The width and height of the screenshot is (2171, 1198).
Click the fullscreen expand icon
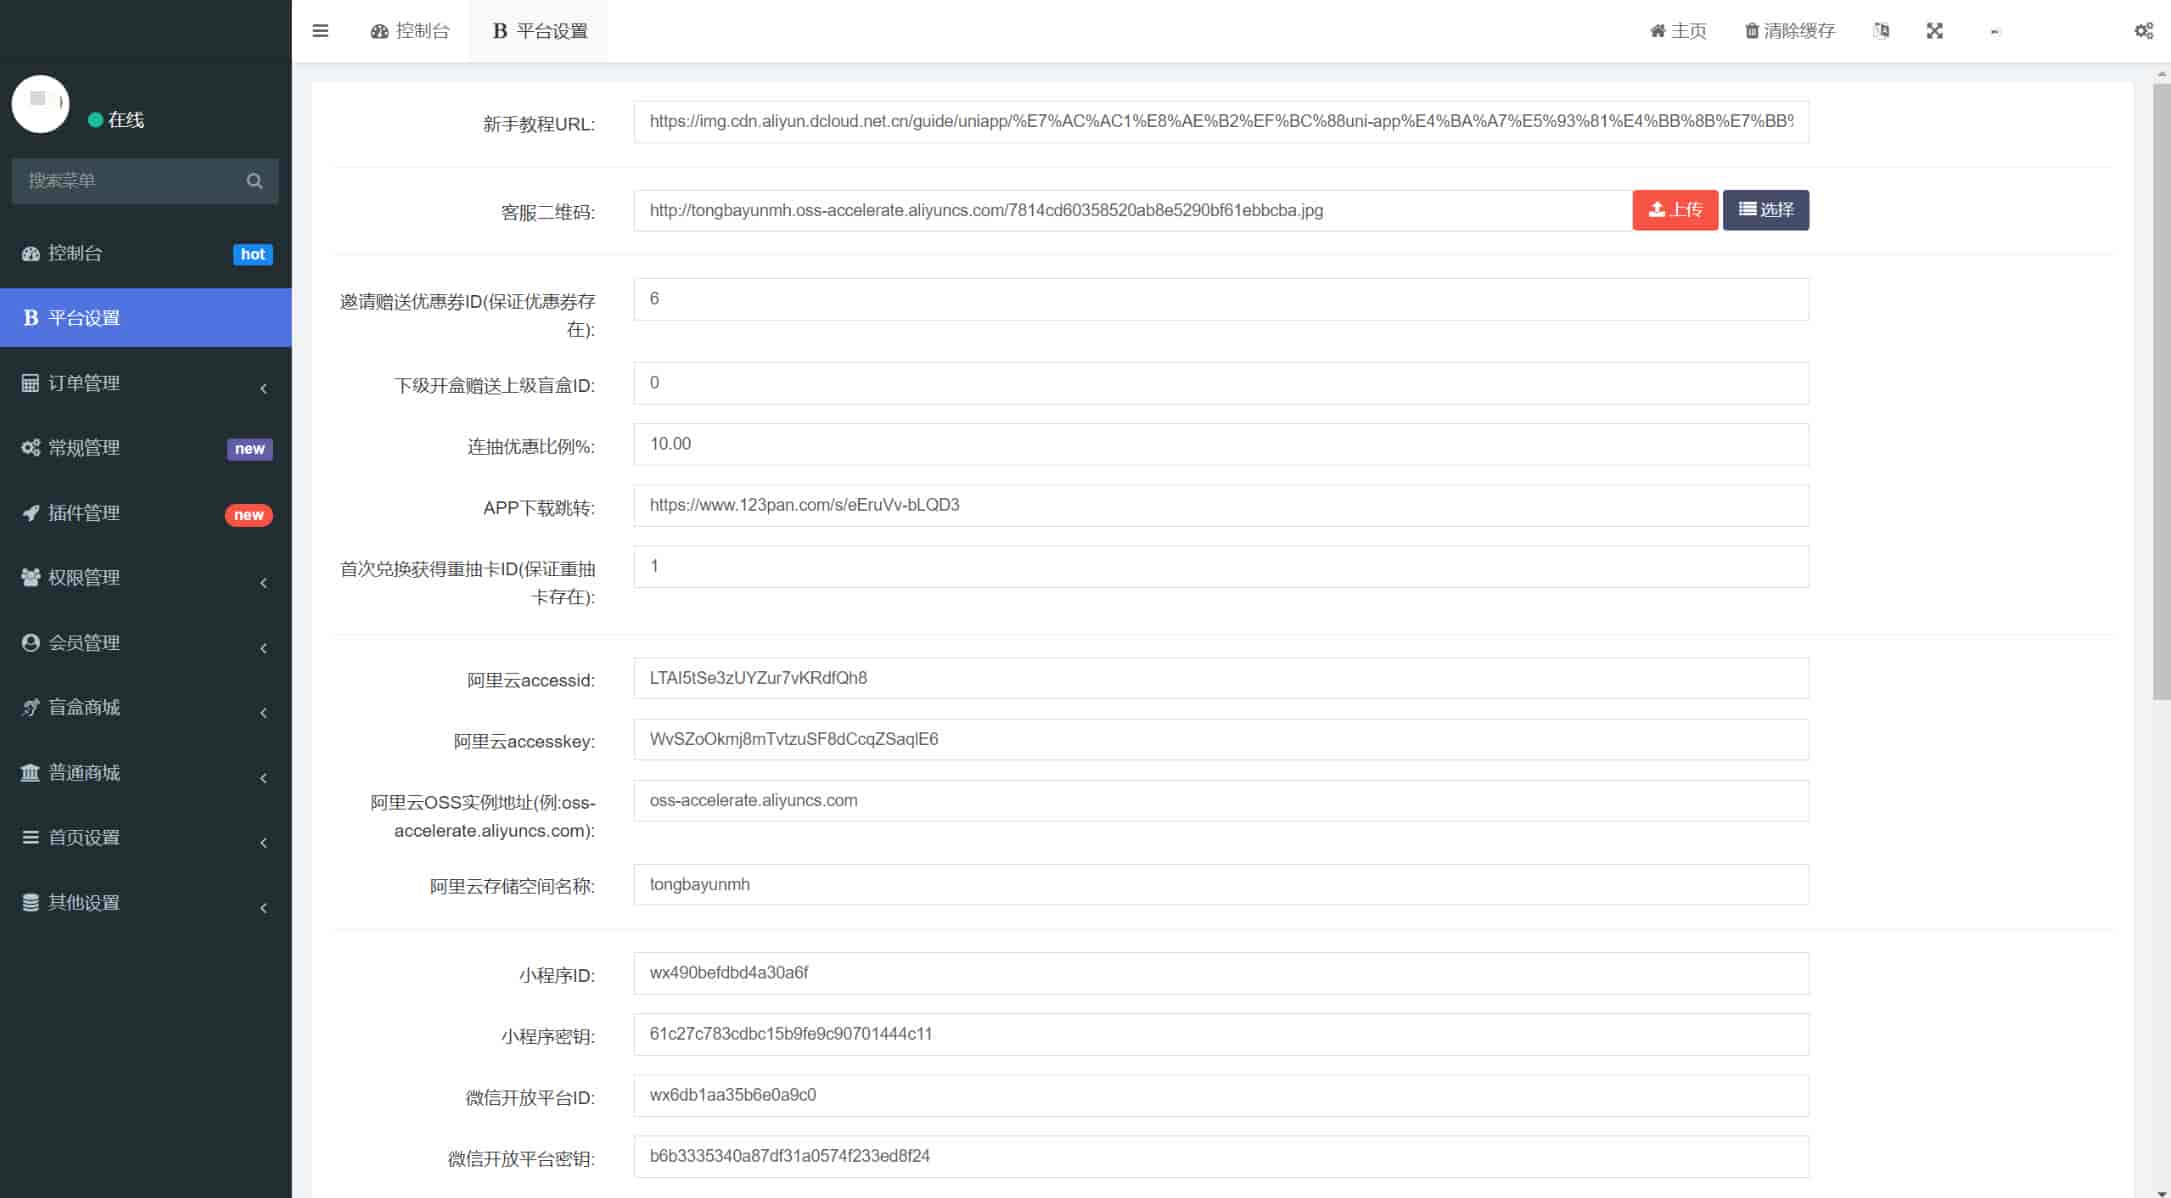[1934, 31]
